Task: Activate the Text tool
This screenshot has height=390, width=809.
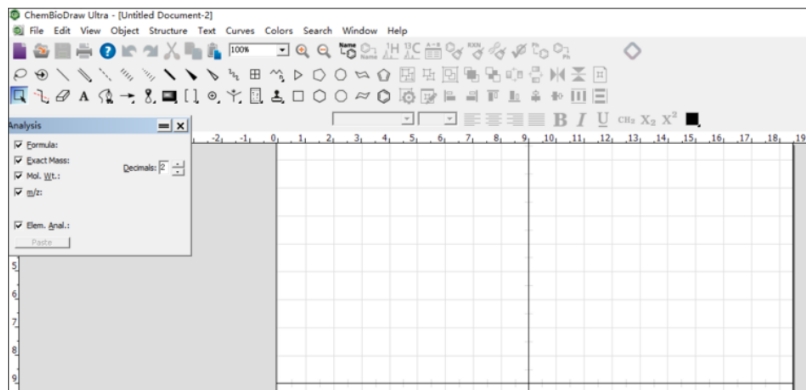Action: coord(84,96)
